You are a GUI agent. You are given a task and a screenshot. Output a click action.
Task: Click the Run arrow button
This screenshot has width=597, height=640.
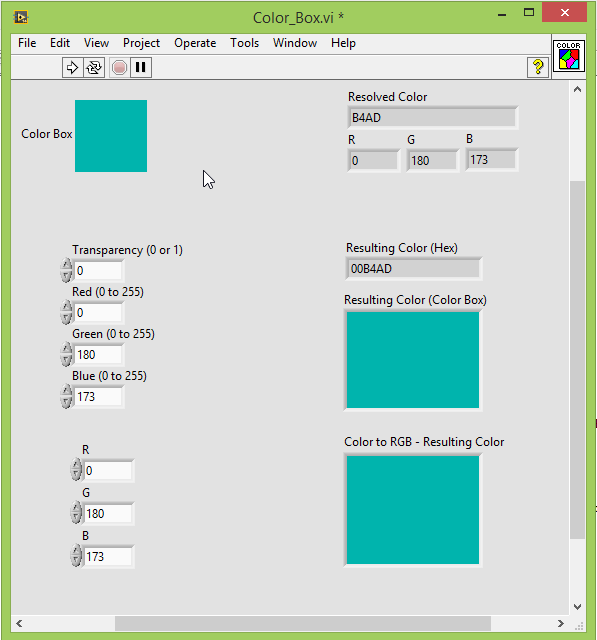click(72, 67)
